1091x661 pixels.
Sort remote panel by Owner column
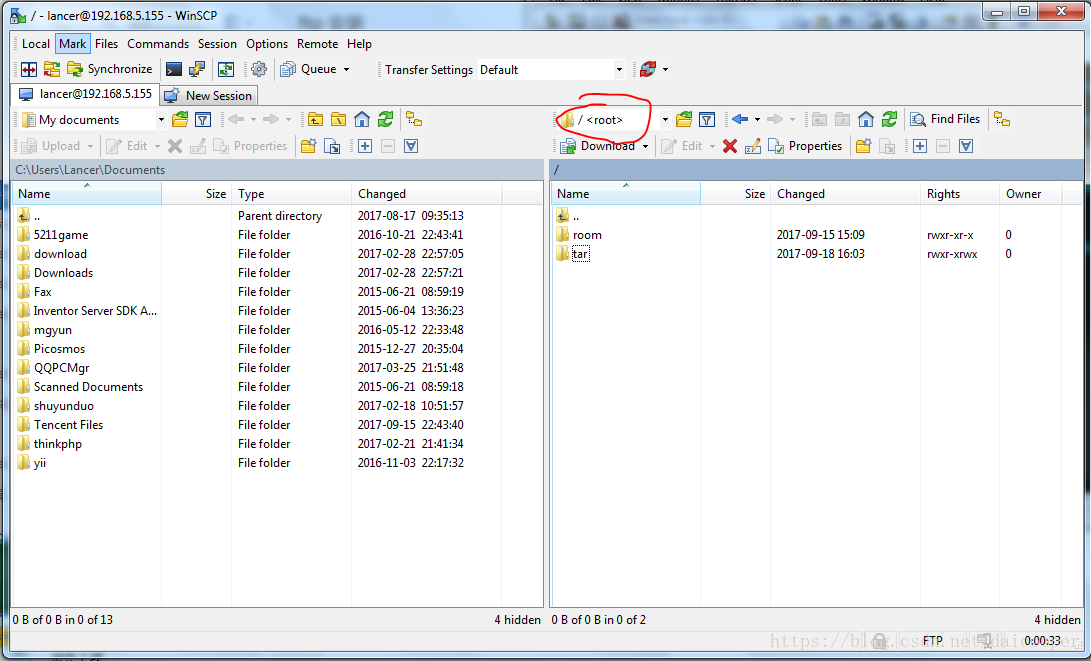point(1030,193)
